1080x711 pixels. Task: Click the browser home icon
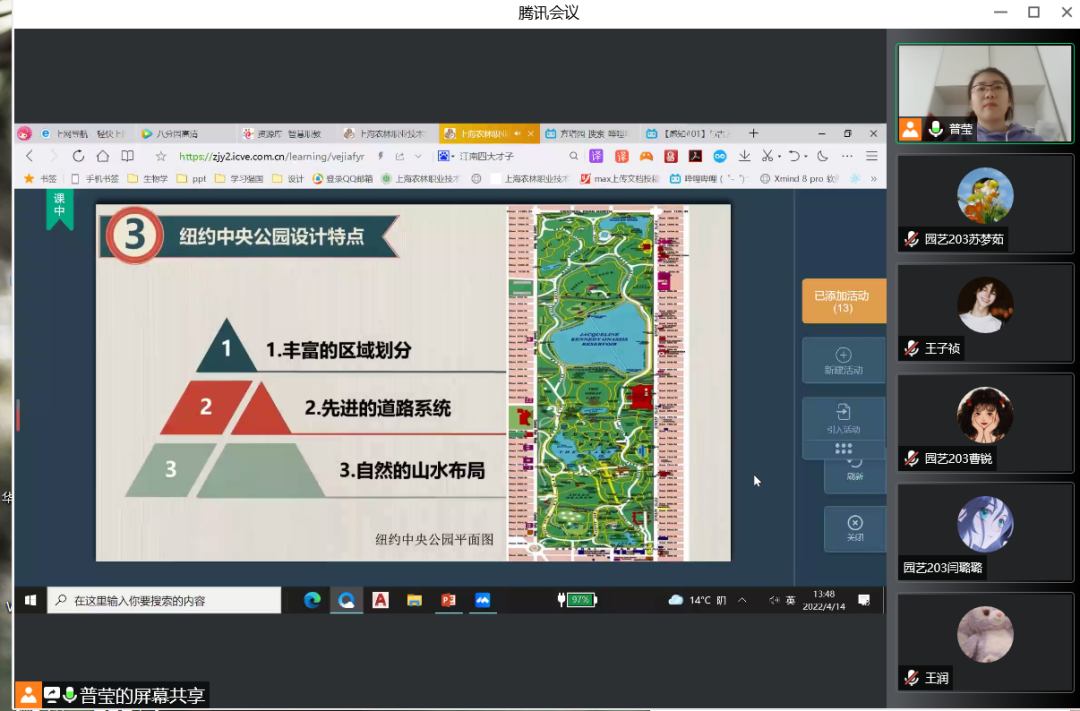[102, 156]
